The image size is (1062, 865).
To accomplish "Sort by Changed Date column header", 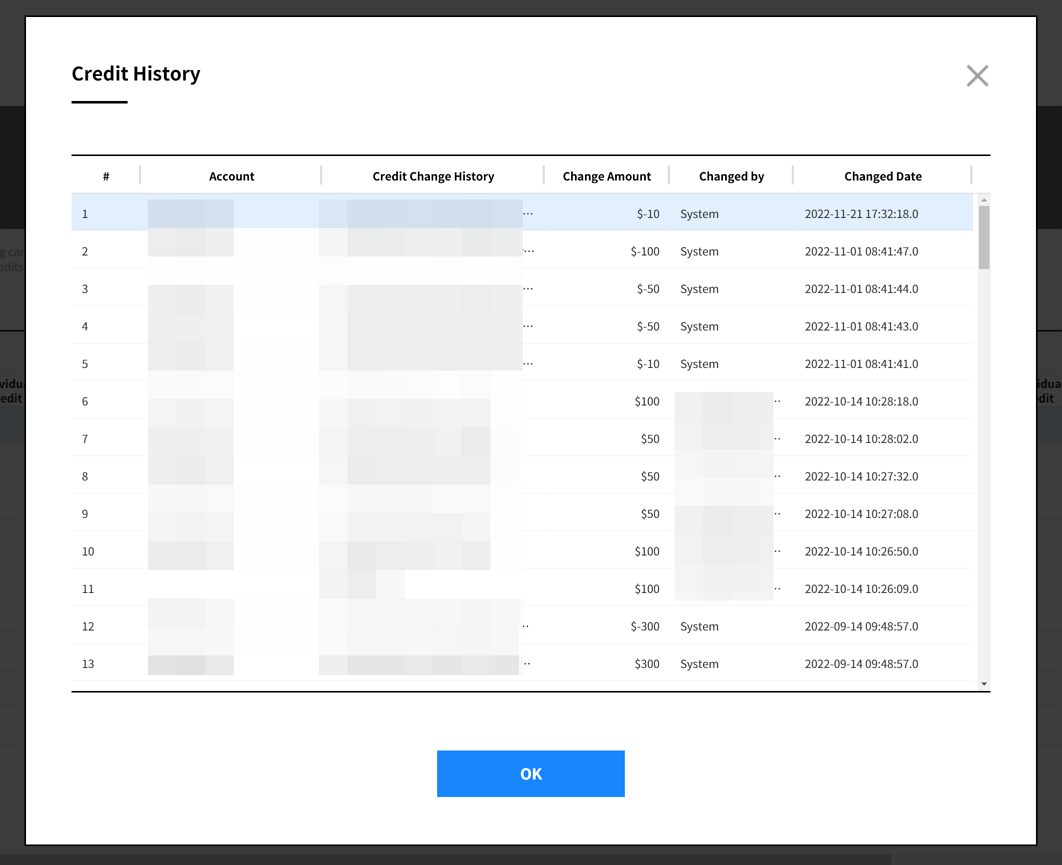I will pos(882,176).
